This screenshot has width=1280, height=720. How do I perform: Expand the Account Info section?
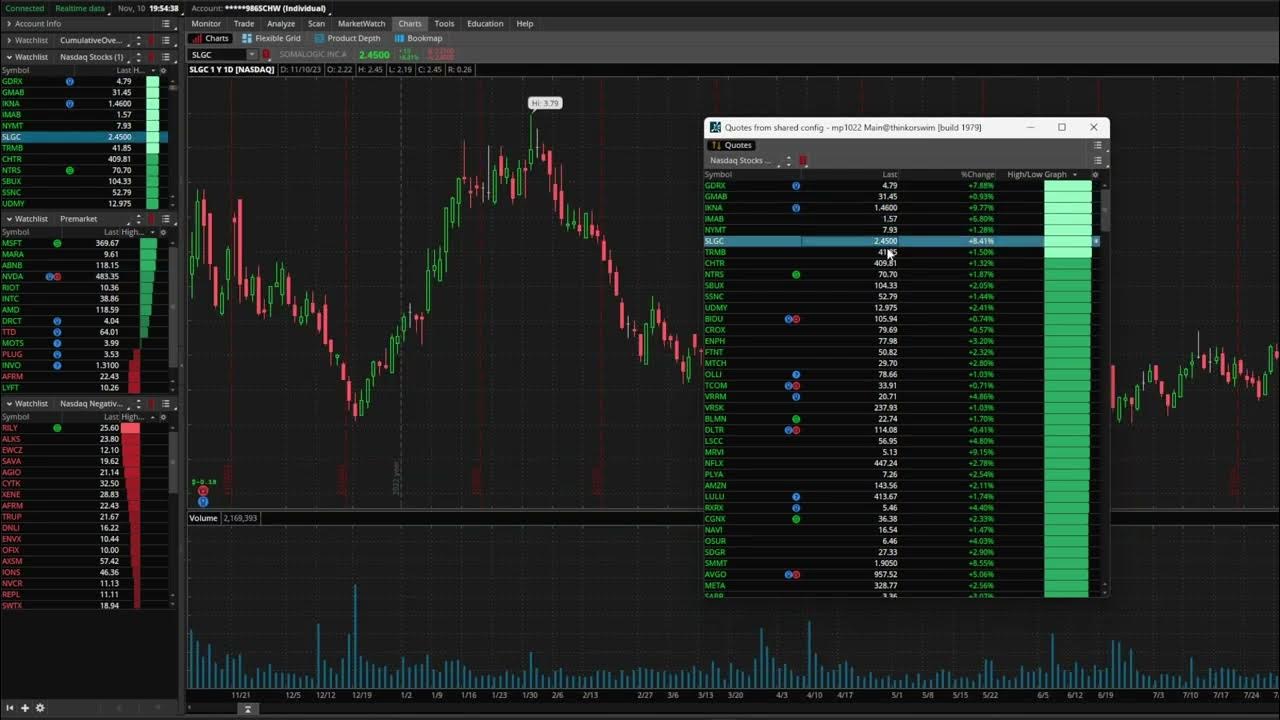9,23
